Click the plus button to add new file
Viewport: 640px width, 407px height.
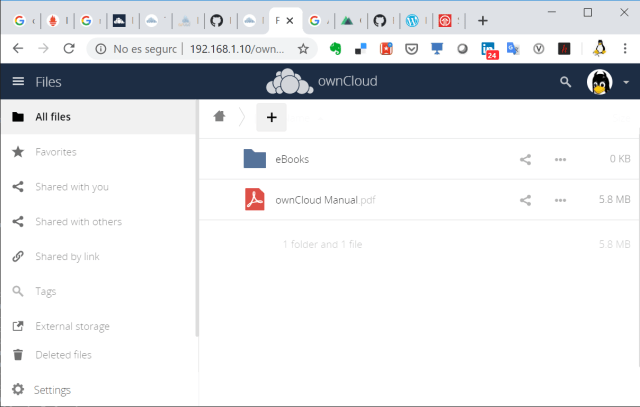(x=271, y=117)
